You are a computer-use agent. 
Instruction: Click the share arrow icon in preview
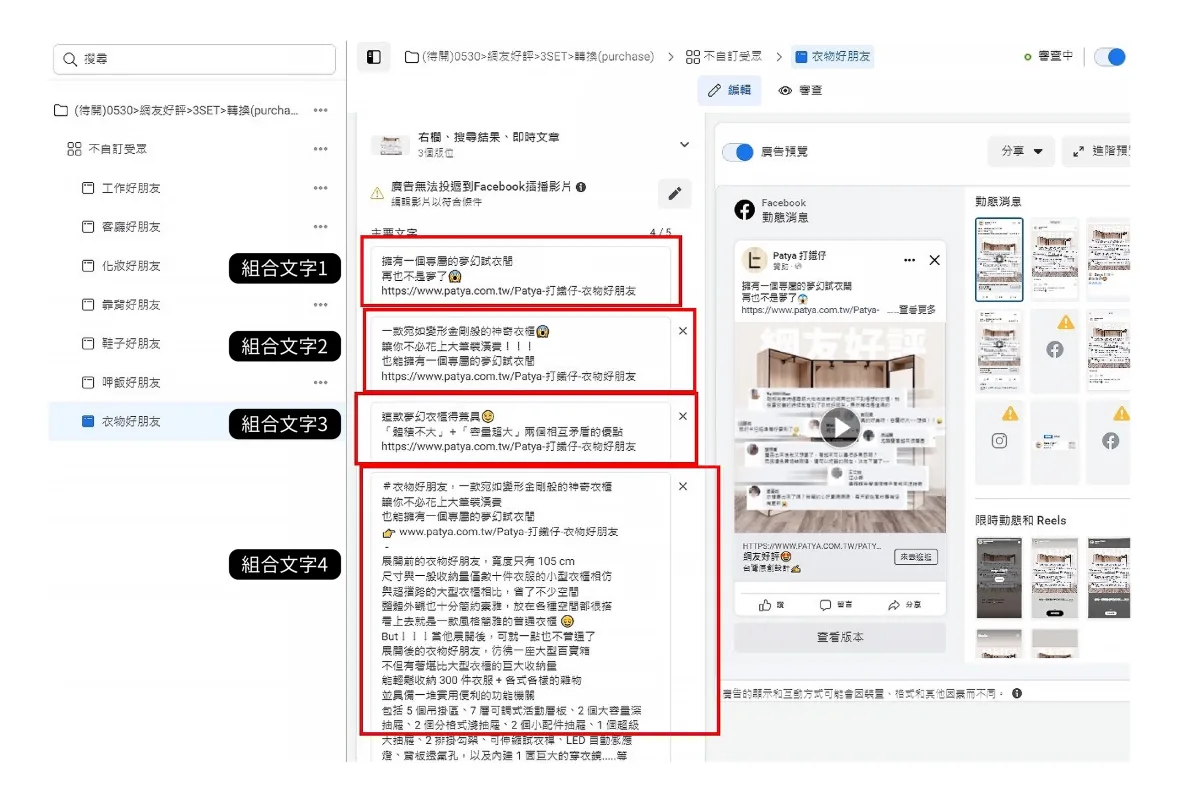(x=893, y=605)
